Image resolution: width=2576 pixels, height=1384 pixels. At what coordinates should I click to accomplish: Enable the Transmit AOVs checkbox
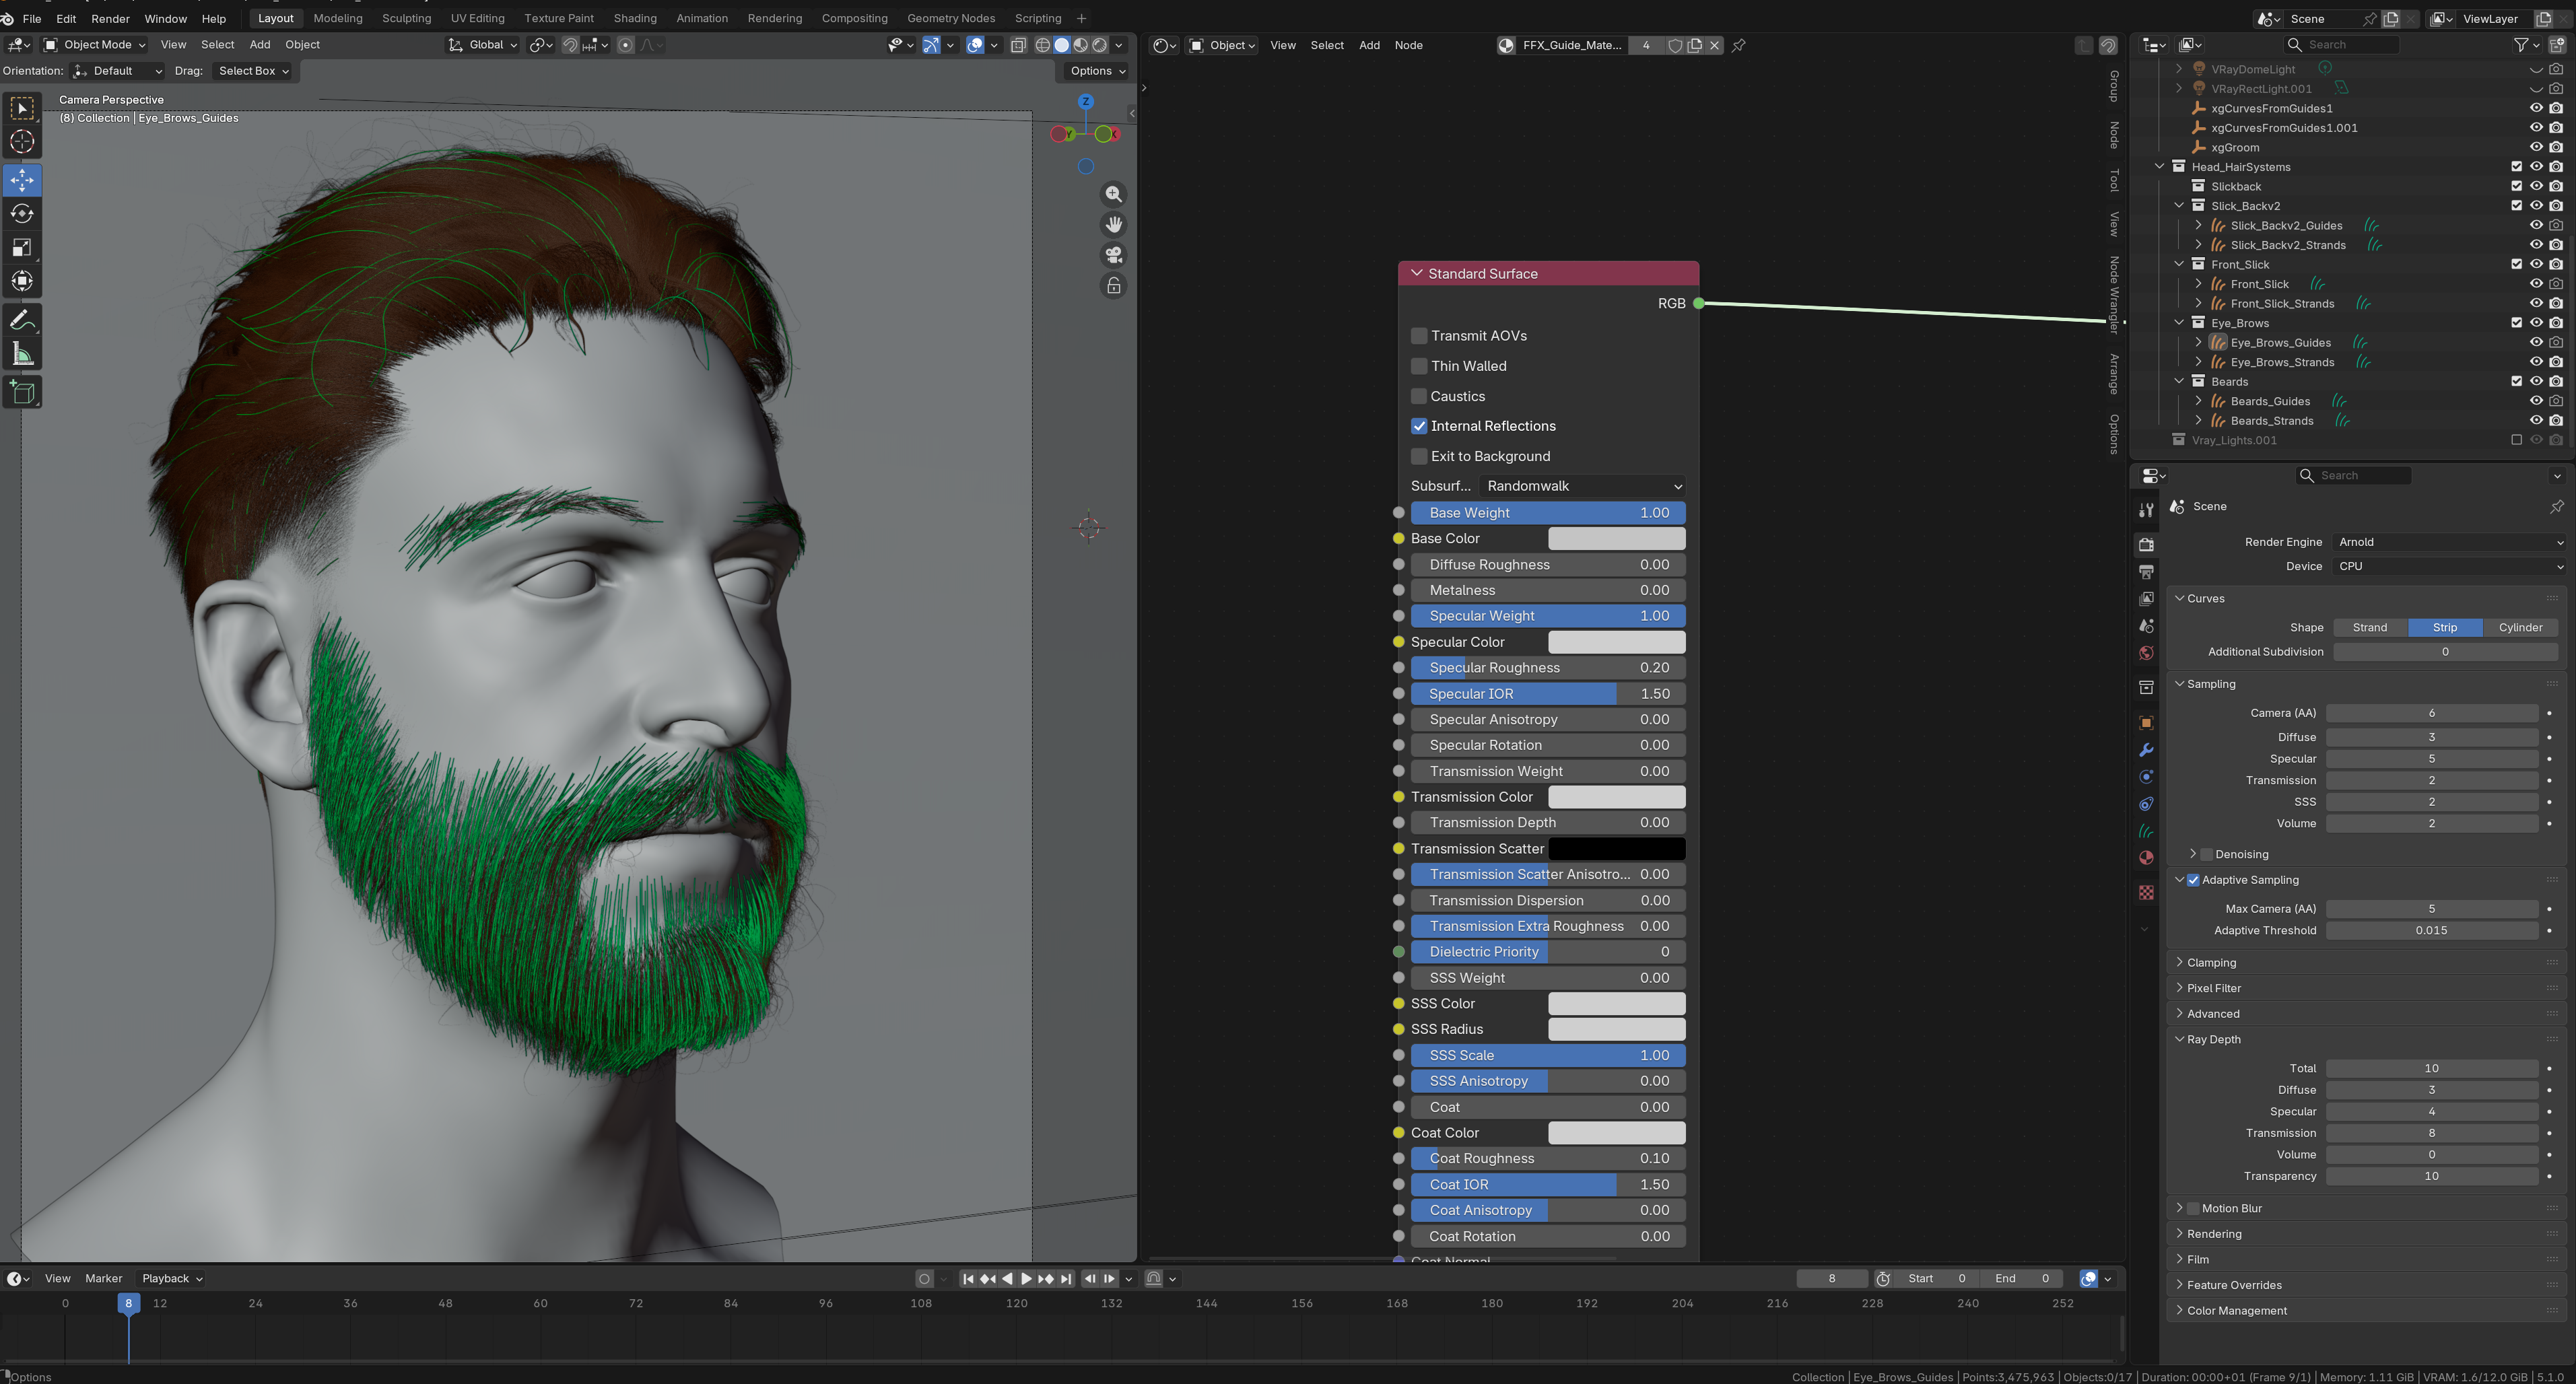pyautogui.click(x=1419, y=336)
